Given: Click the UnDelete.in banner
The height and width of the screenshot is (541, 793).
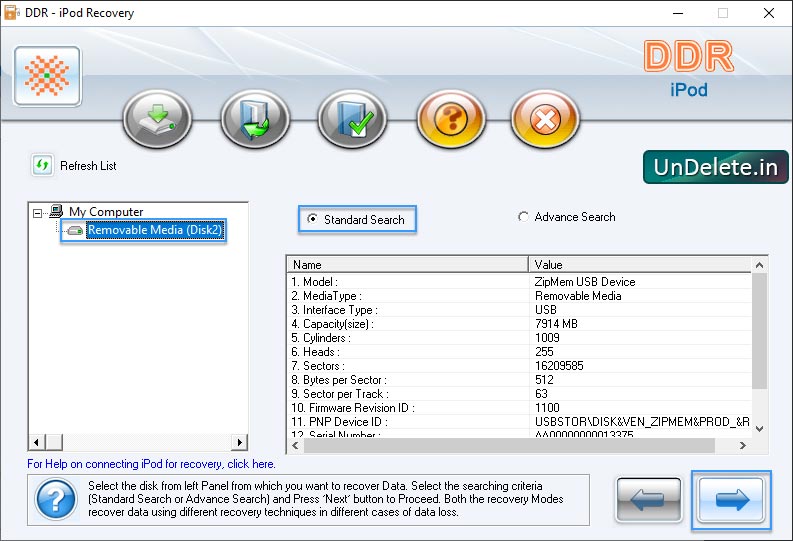Looking at the screenshot, I should [x=716, y=167].
